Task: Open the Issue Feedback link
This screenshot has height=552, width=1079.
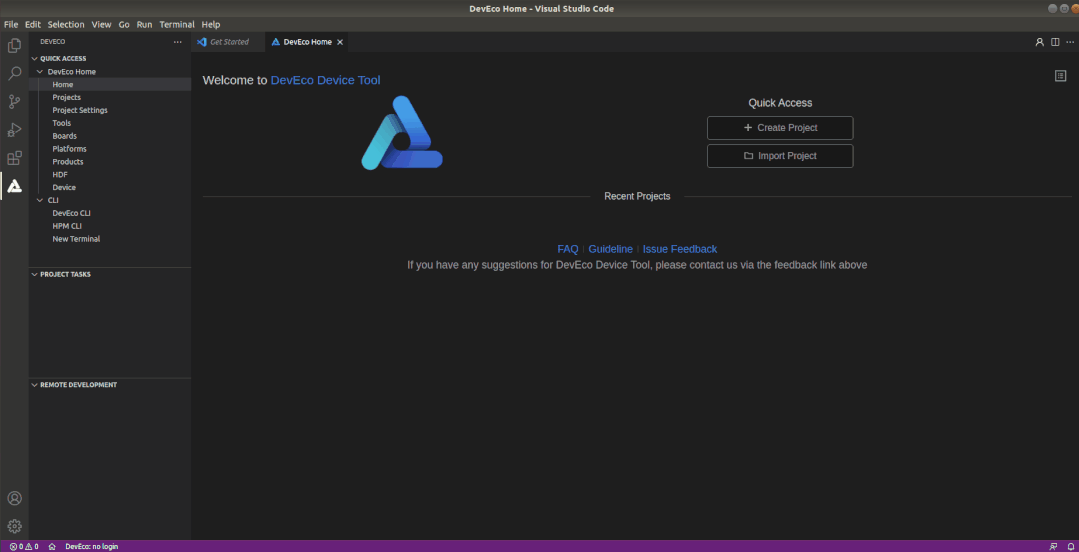Action: 679,249
